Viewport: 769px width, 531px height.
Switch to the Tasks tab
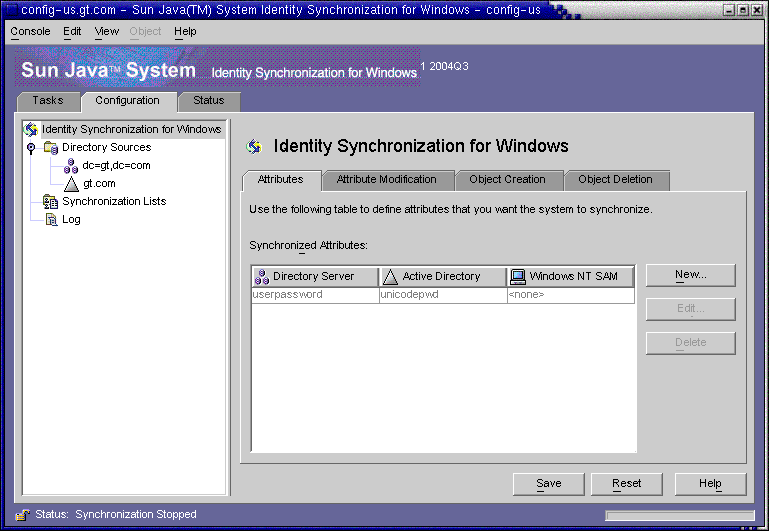(48, 101)
